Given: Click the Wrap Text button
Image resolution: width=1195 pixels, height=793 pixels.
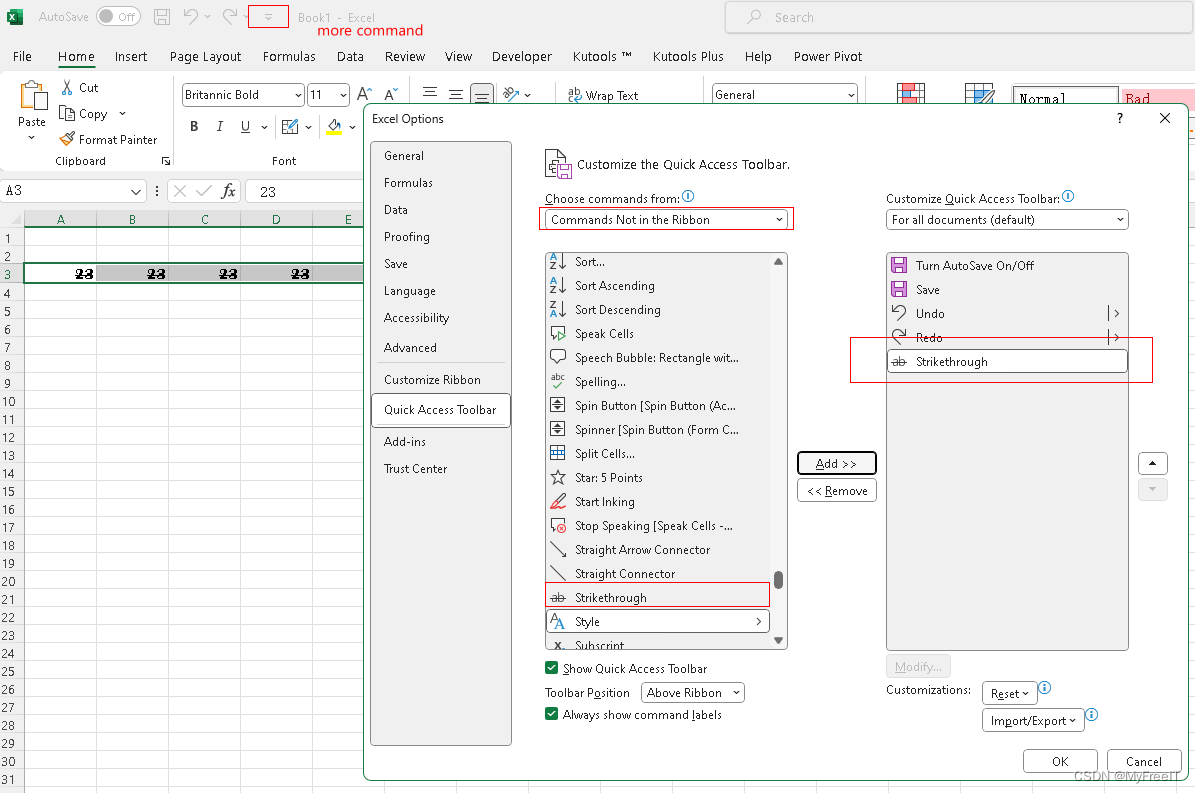Looking at the screenshot, I should tap(603, 95).
